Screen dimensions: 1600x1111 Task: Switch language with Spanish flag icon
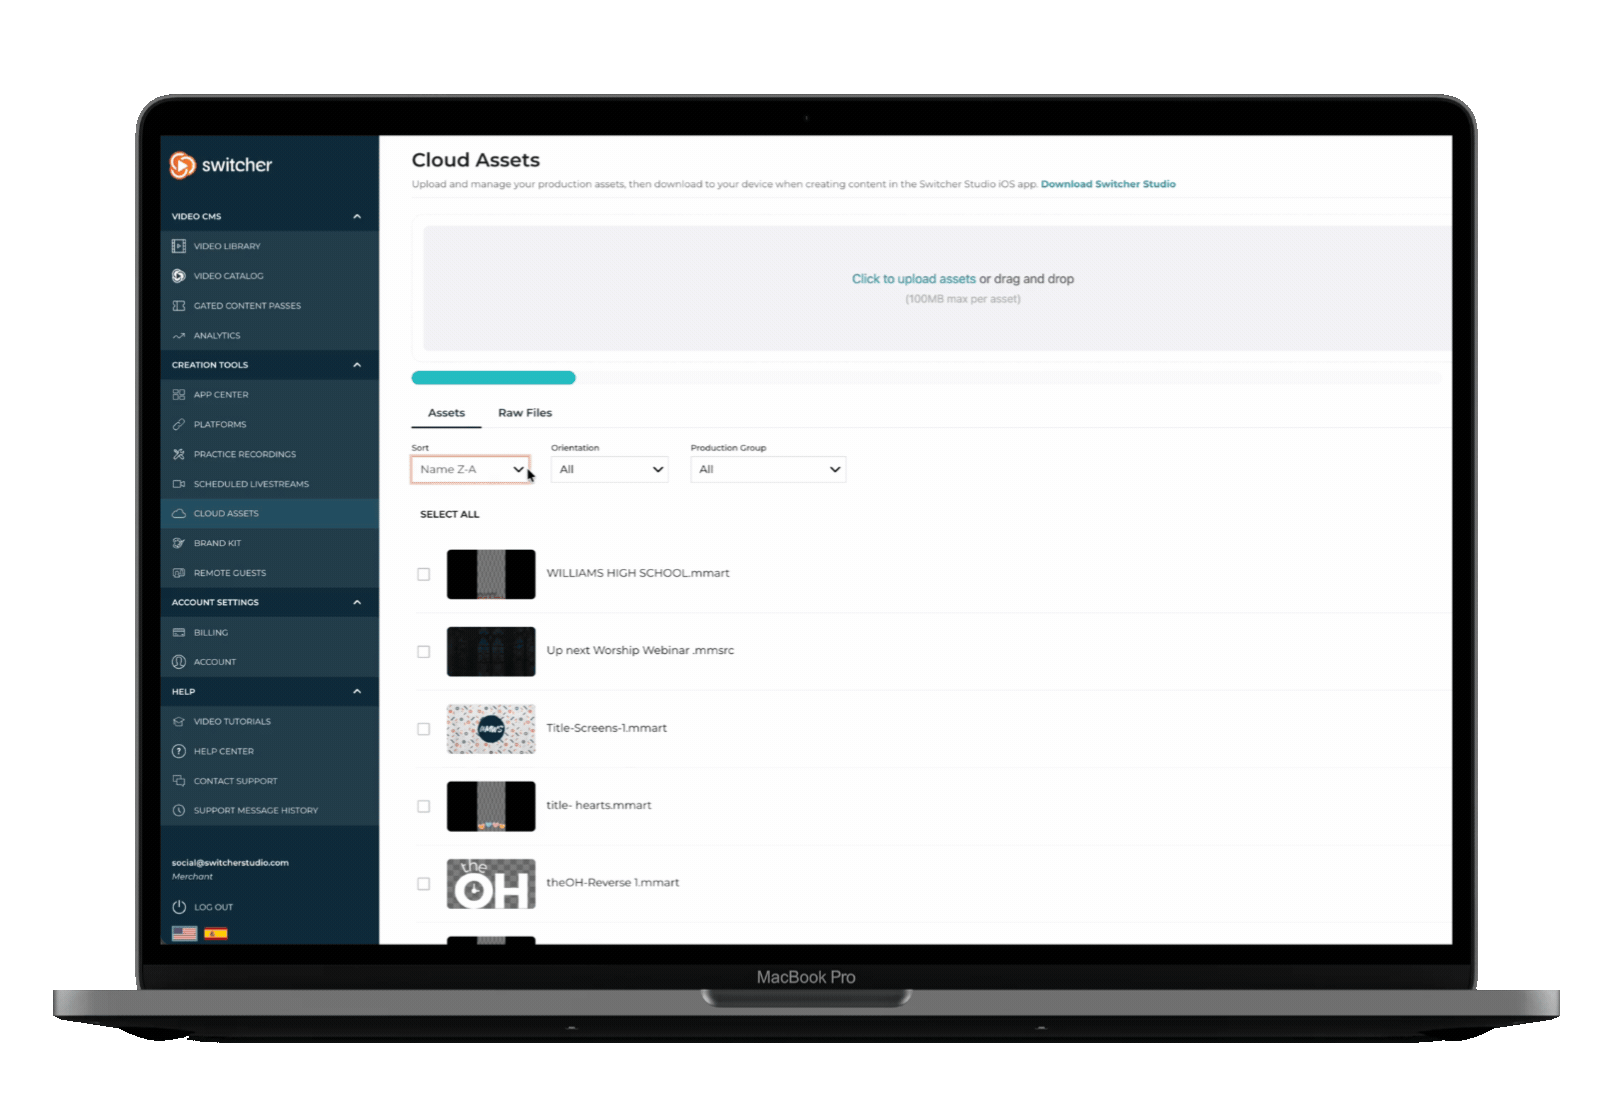[216, 934]
